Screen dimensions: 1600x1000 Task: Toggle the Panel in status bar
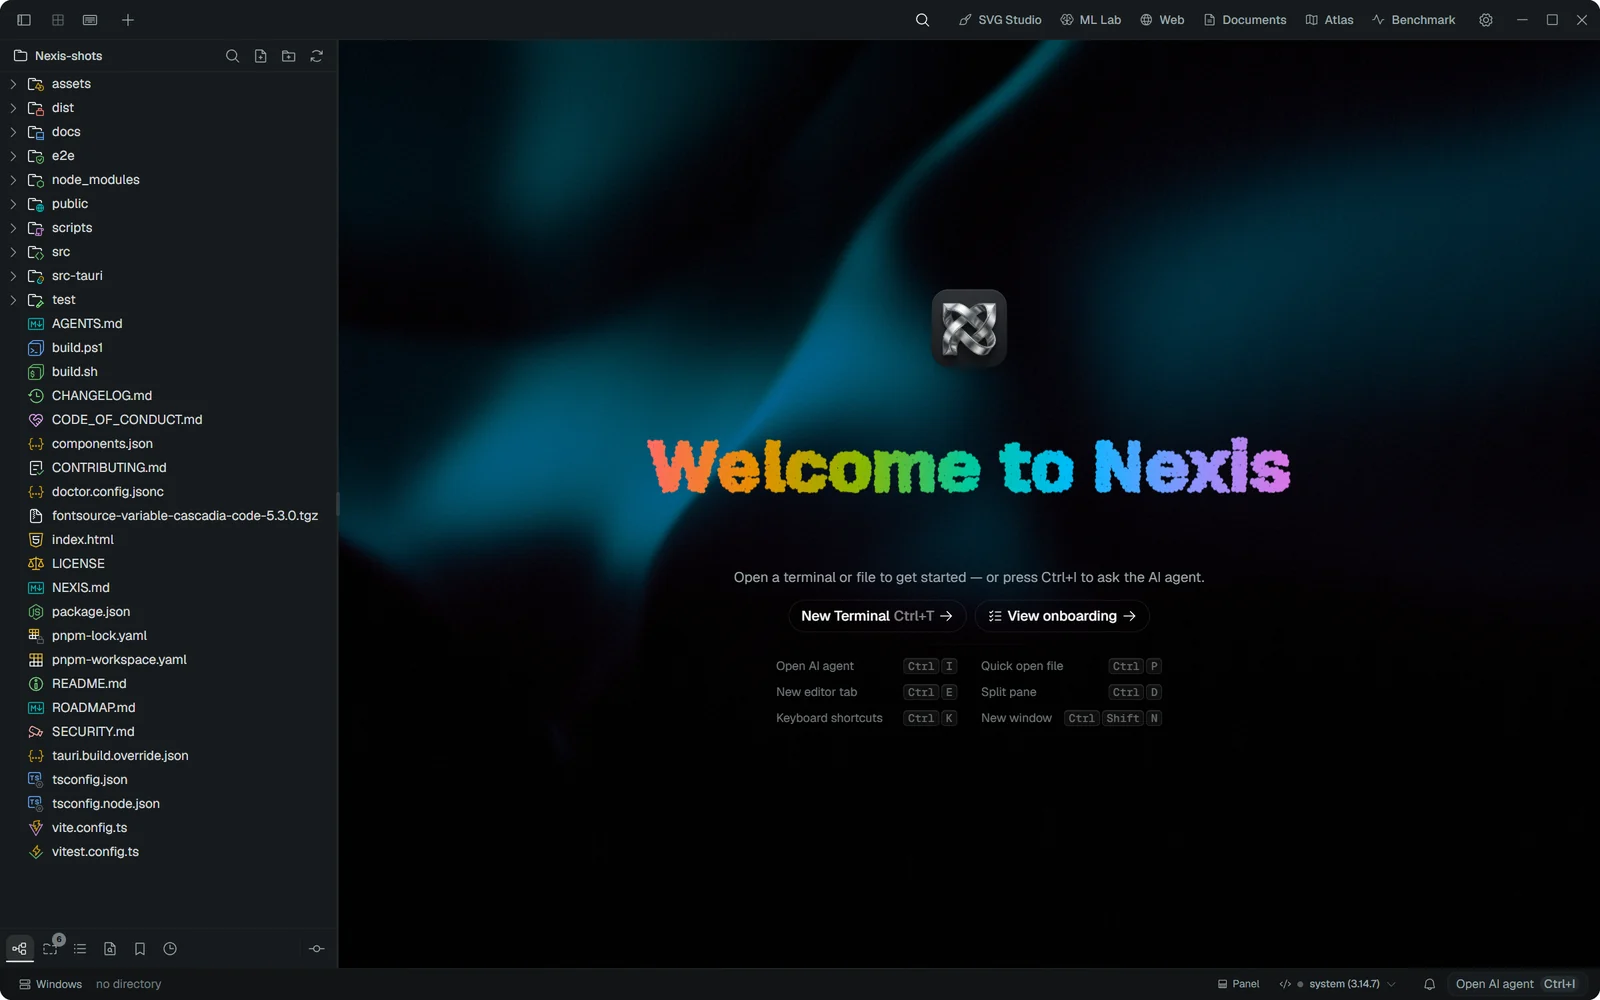click(1239, 984)
